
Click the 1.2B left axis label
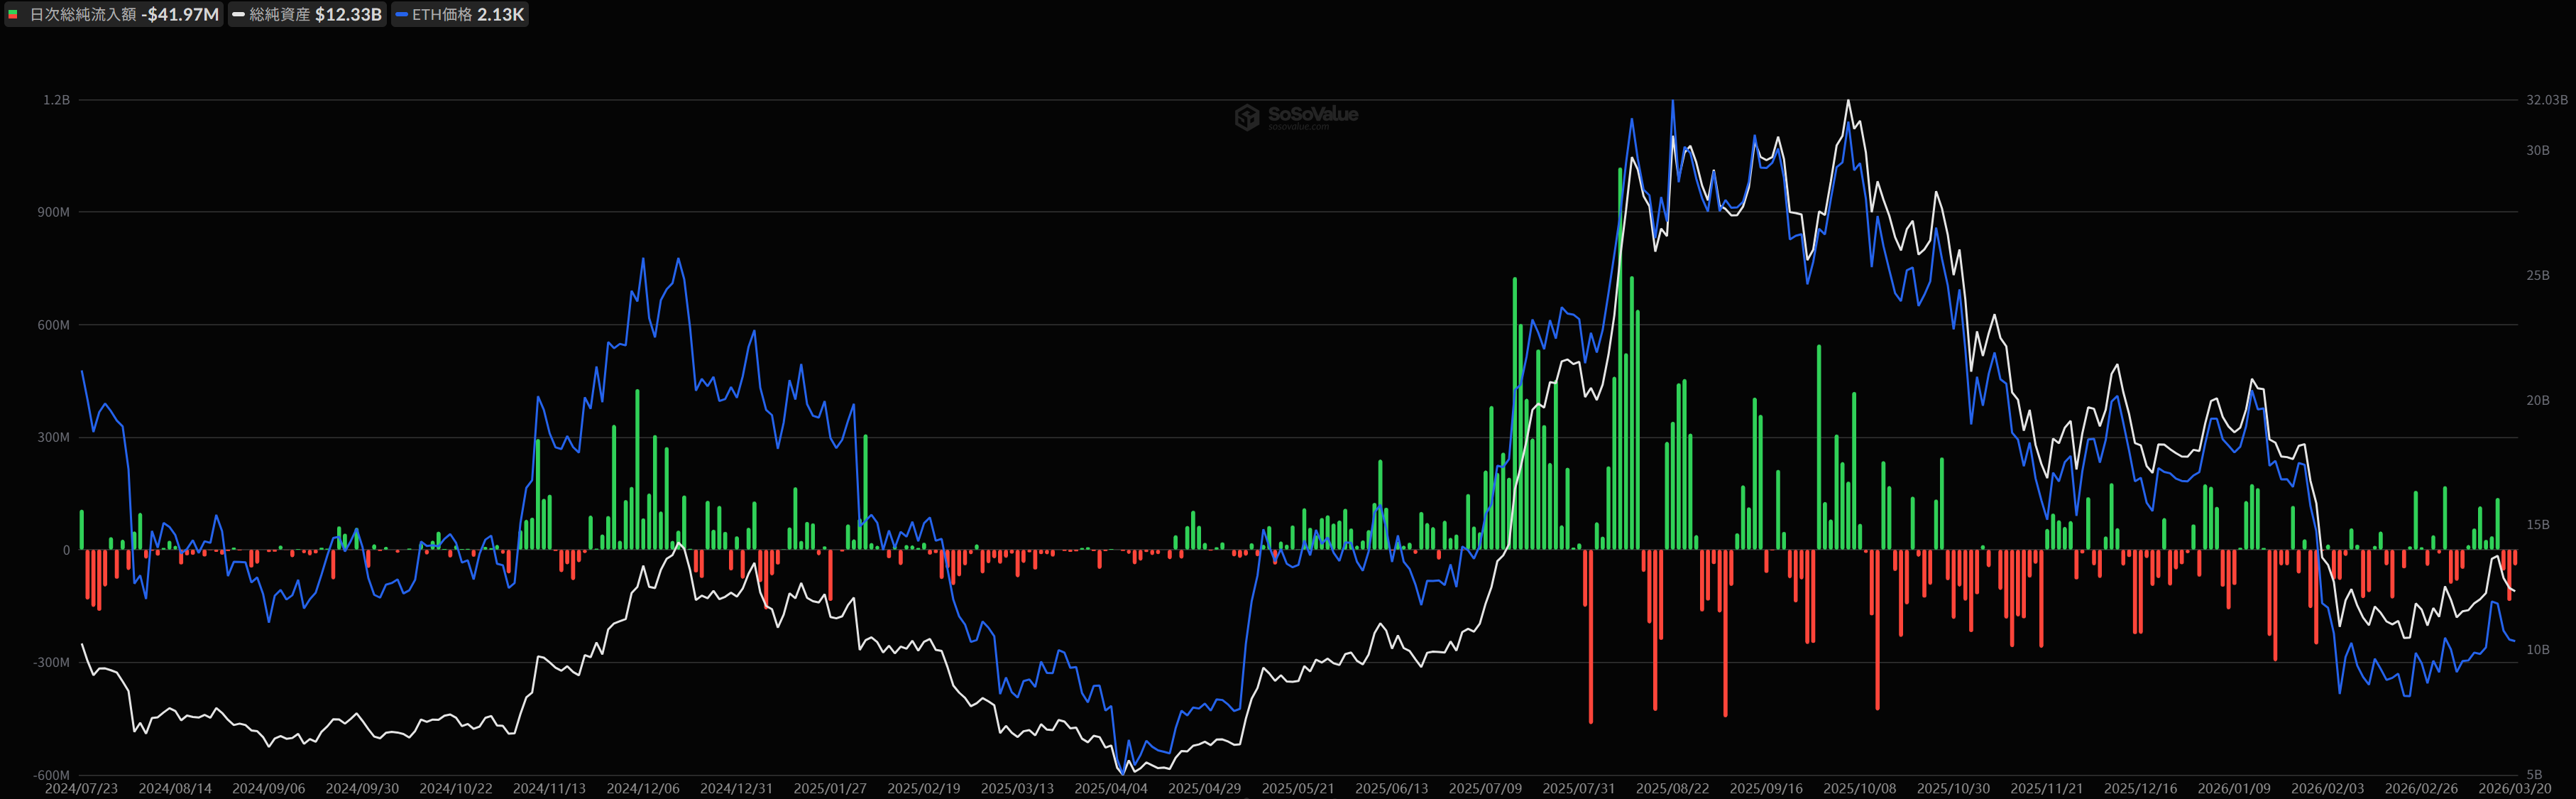coord(56,100)
